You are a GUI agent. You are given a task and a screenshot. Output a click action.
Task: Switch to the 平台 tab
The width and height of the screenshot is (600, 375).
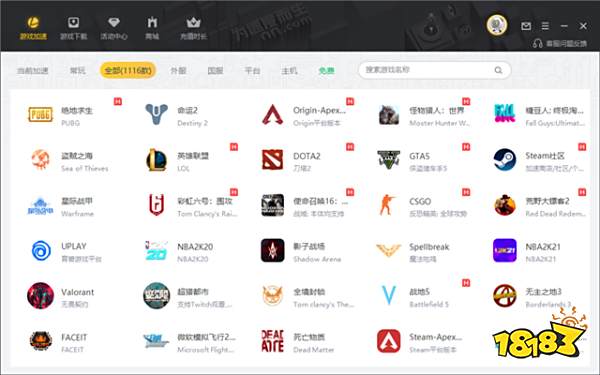coord(252,70)
